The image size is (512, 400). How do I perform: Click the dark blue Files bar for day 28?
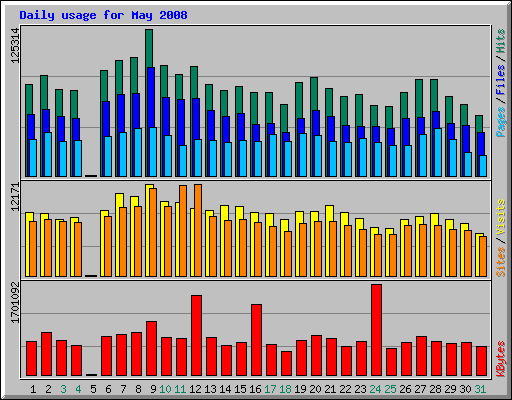[x=436, y=120]
